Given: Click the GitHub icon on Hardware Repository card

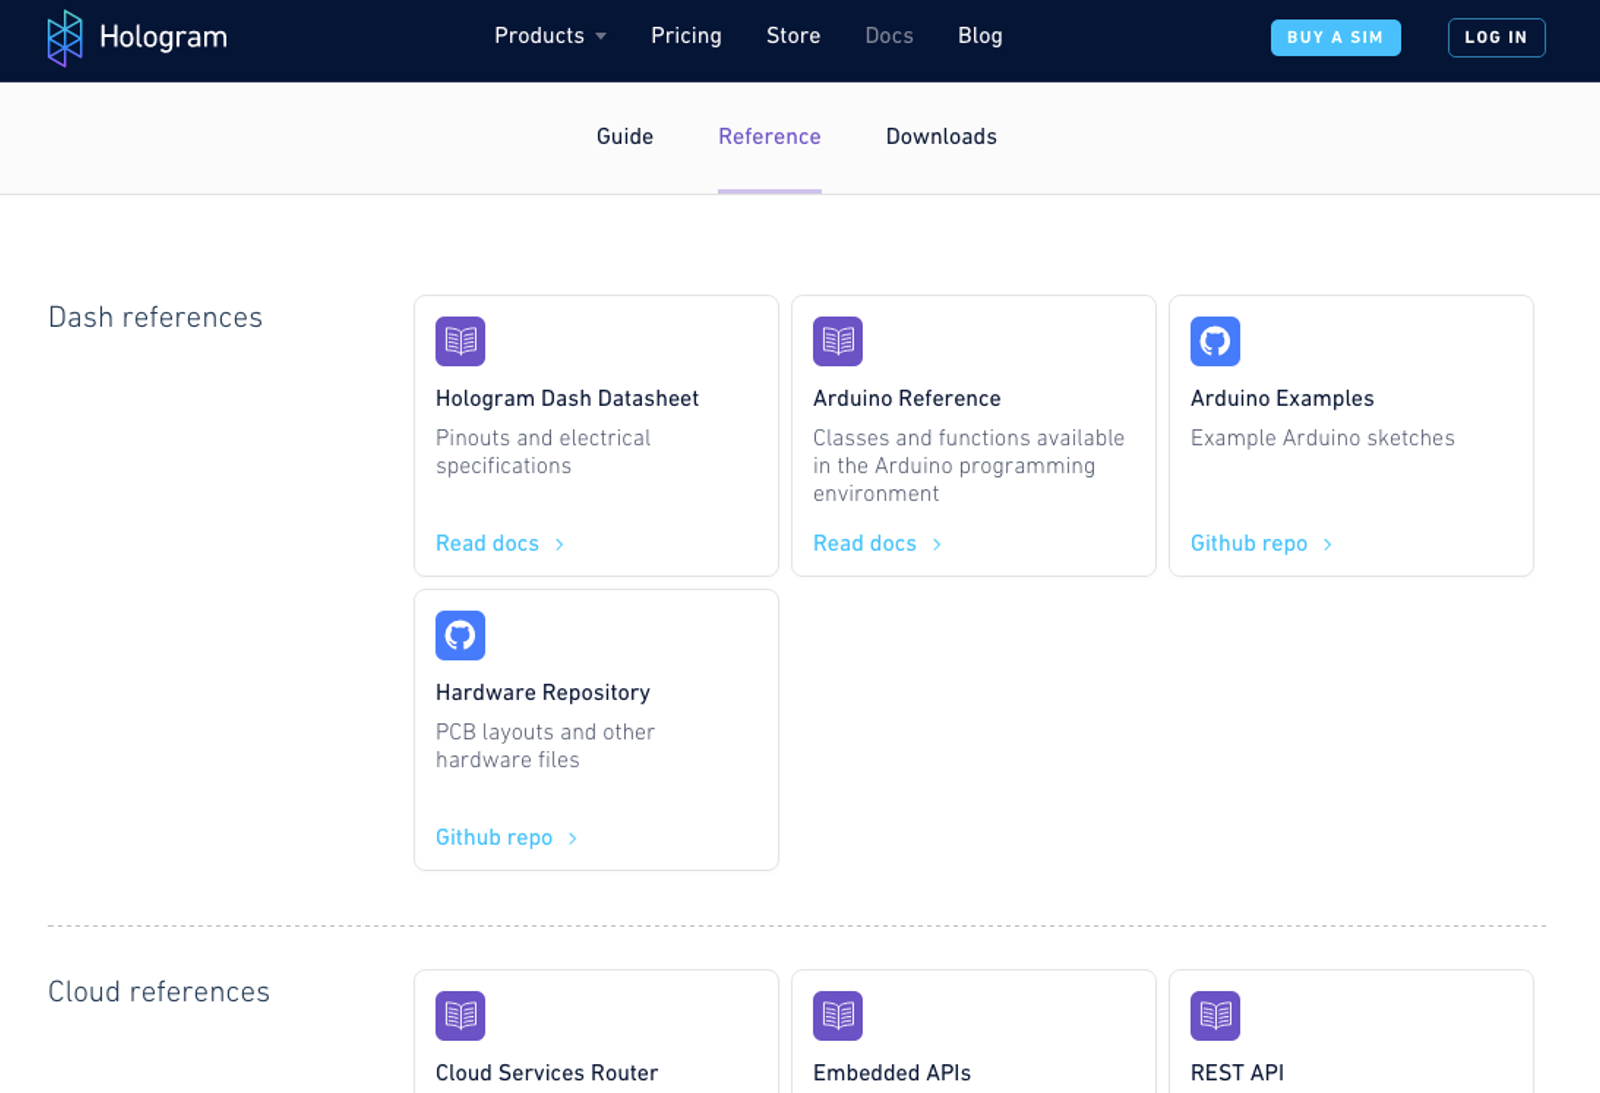Looking at the screenshot, I should (x=460, y=635).
